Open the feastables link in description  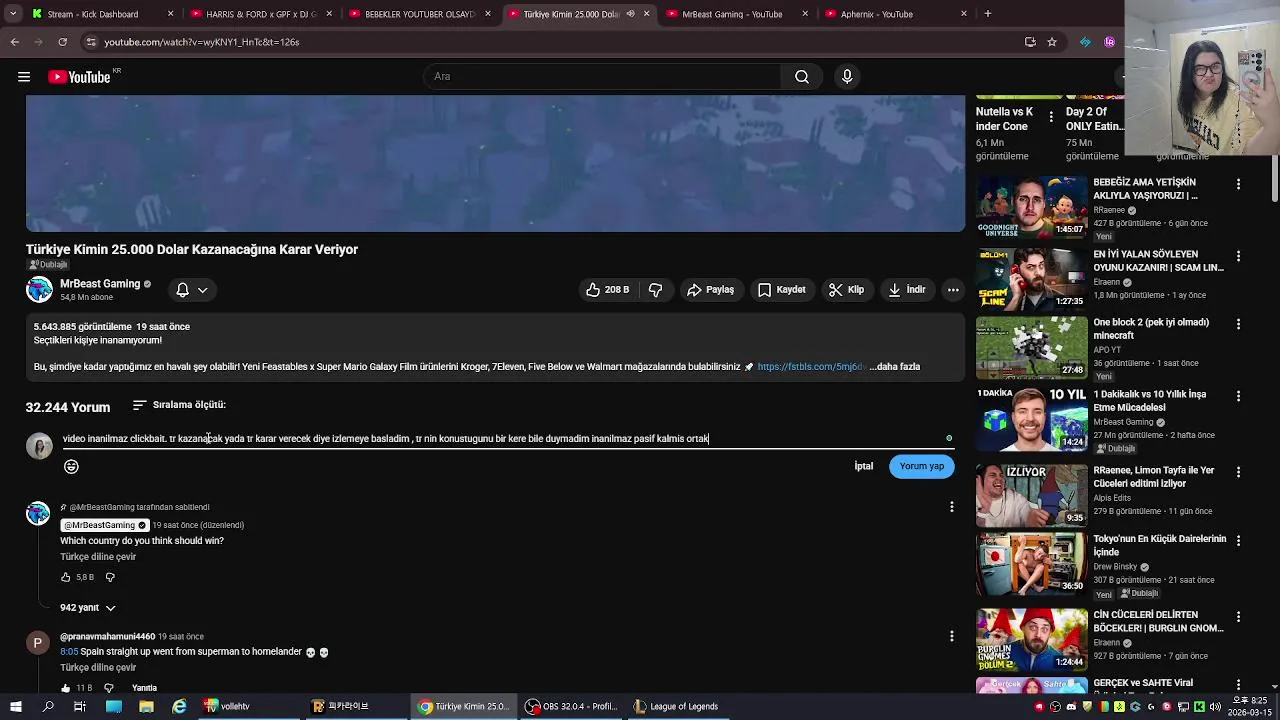click(x=811, y=367)
